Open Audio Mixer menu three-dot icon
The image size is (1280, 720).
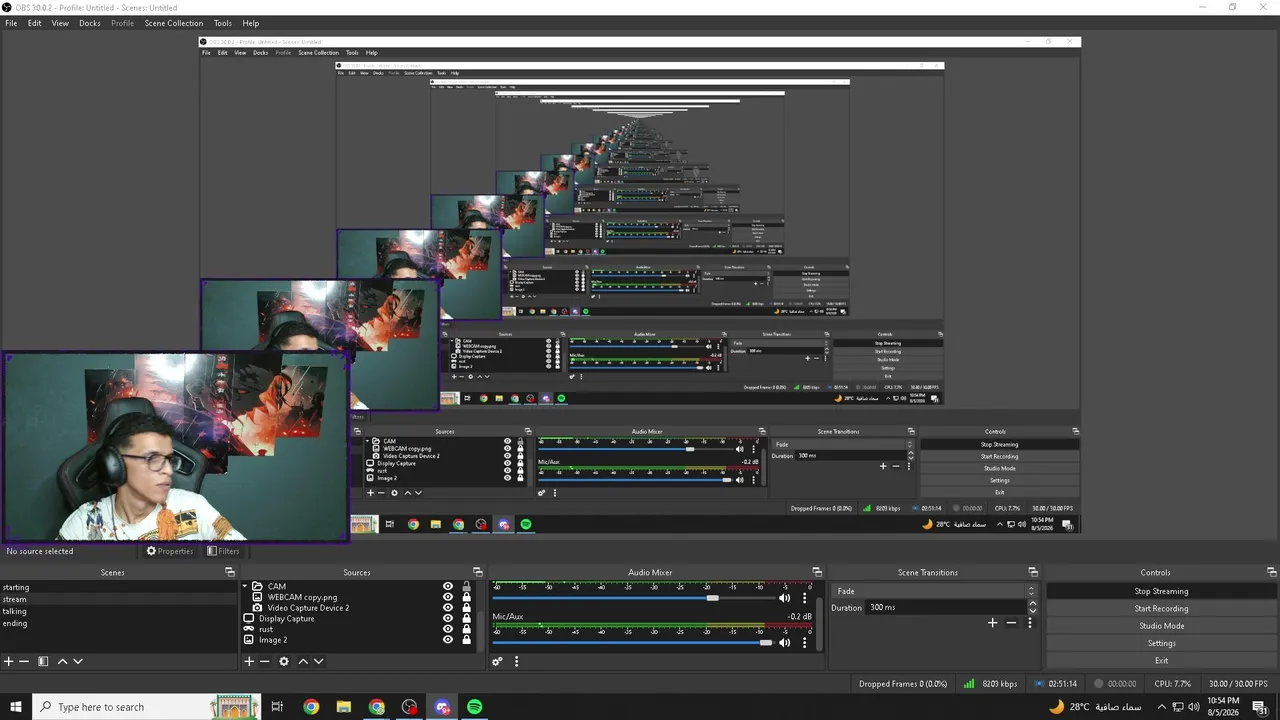pyautogui.click(x=516, y=661)
